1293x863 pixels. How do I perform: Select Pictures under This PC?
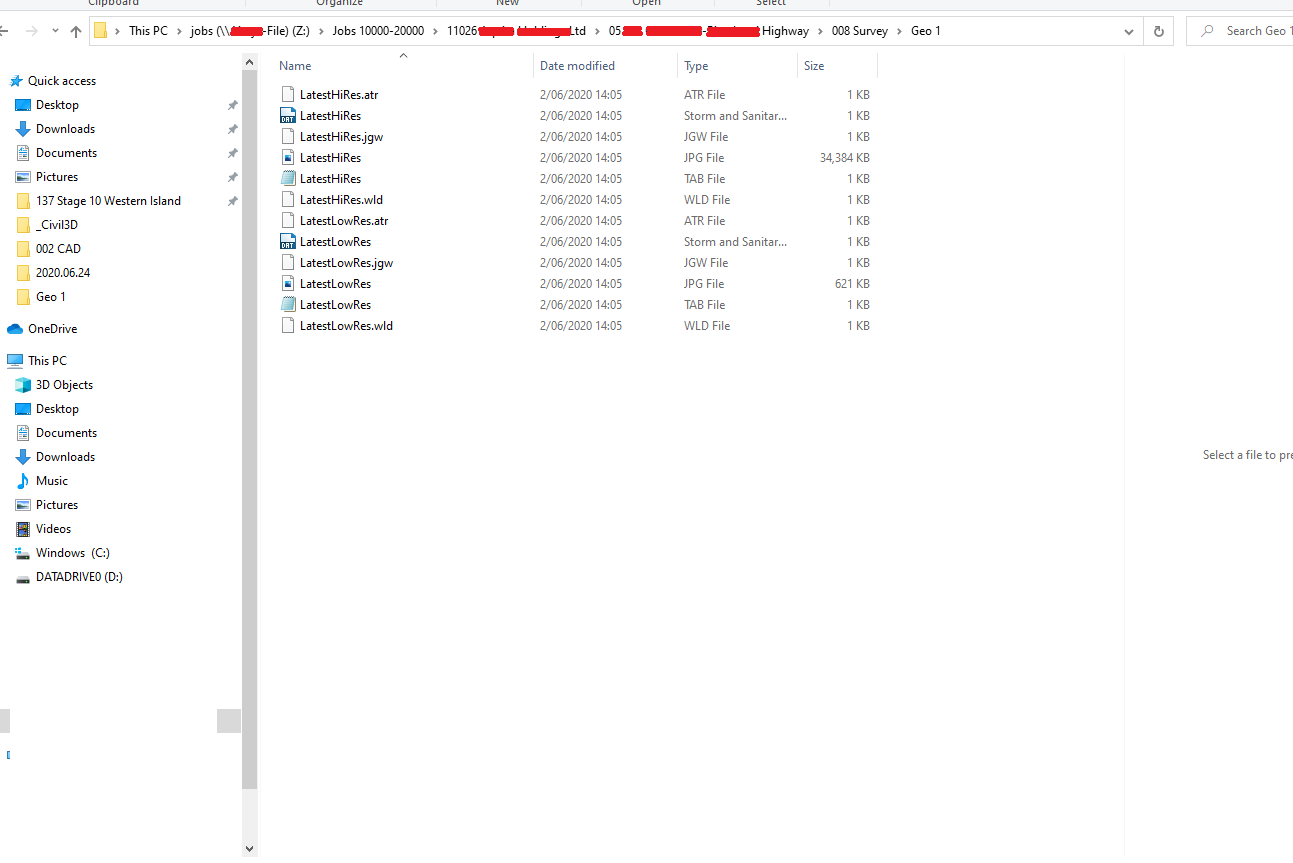tap(56, 505)
